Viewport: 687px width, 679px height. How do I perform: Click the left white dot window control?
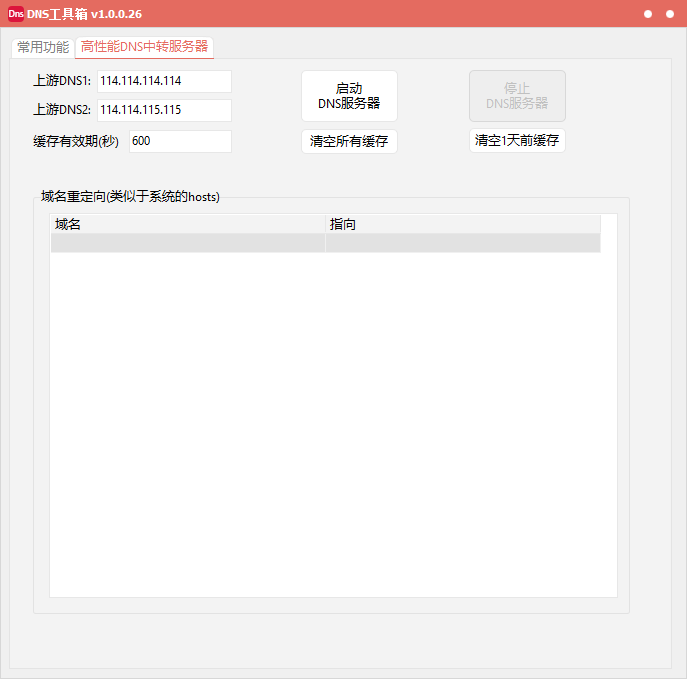648,14
